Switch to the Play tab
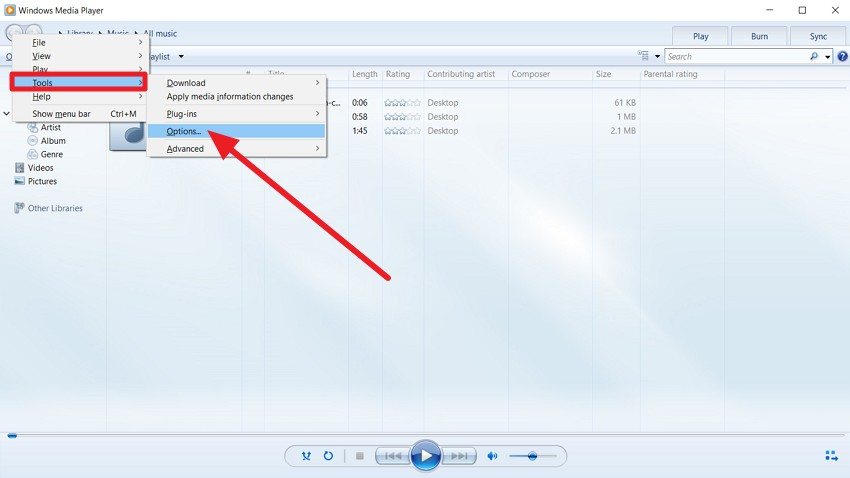Viewport: 850px width, 478px height. tap(700, 36)
